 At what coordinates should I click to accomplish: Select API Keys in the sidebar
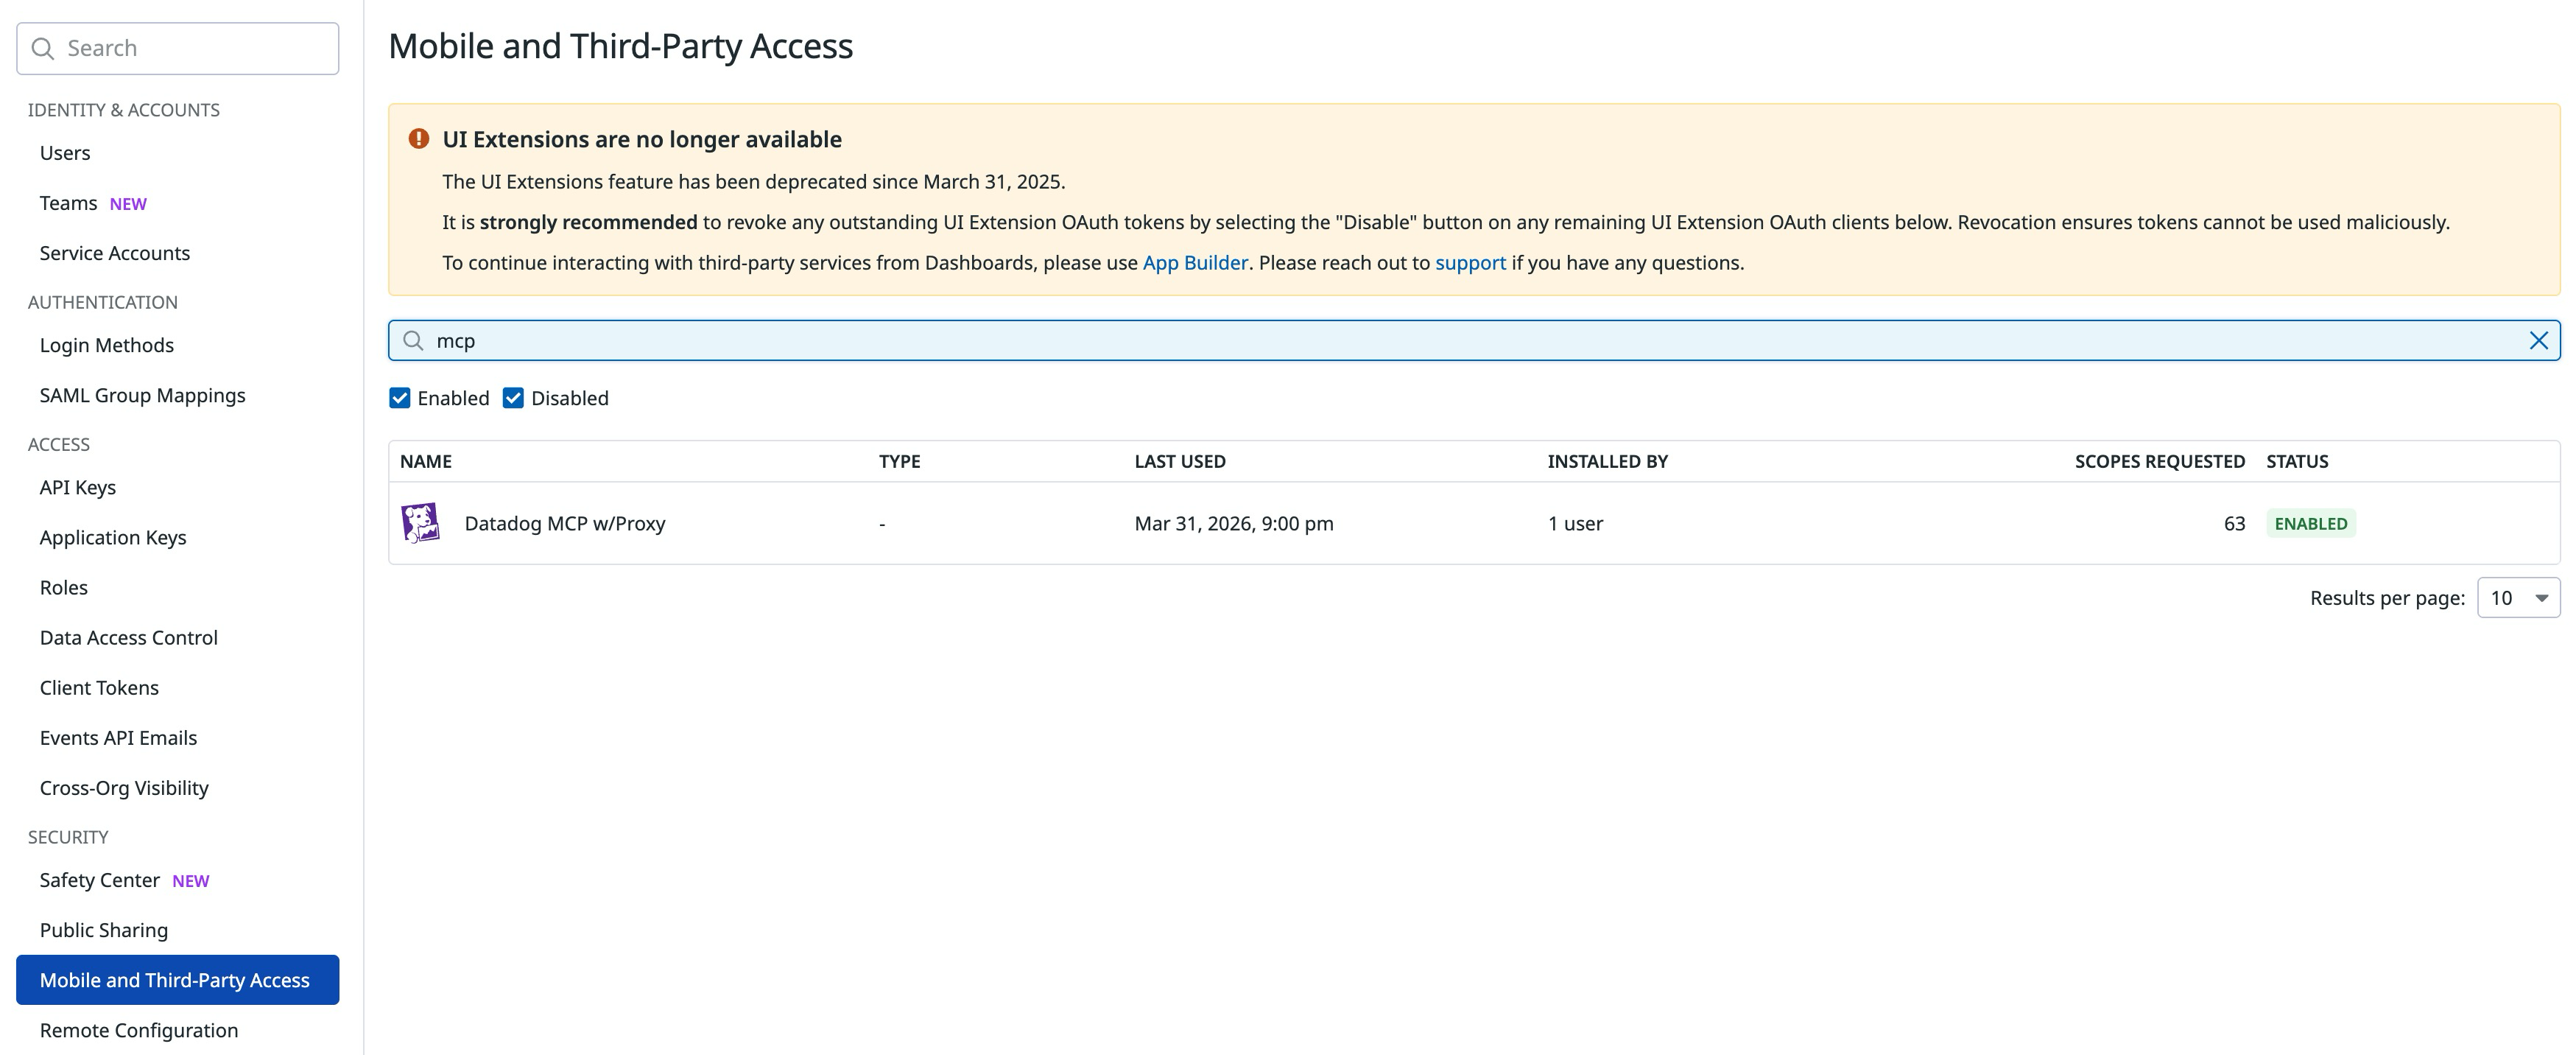(x=76, y=487)
